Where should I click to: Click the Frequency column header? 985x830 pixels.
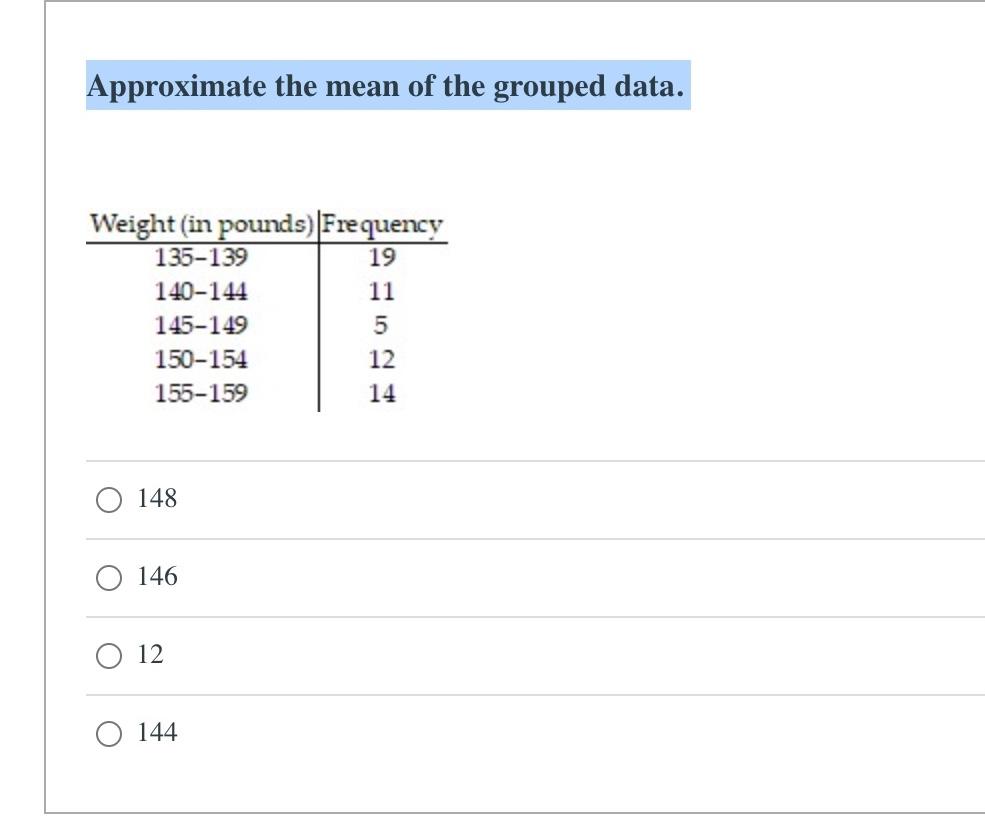382,224
